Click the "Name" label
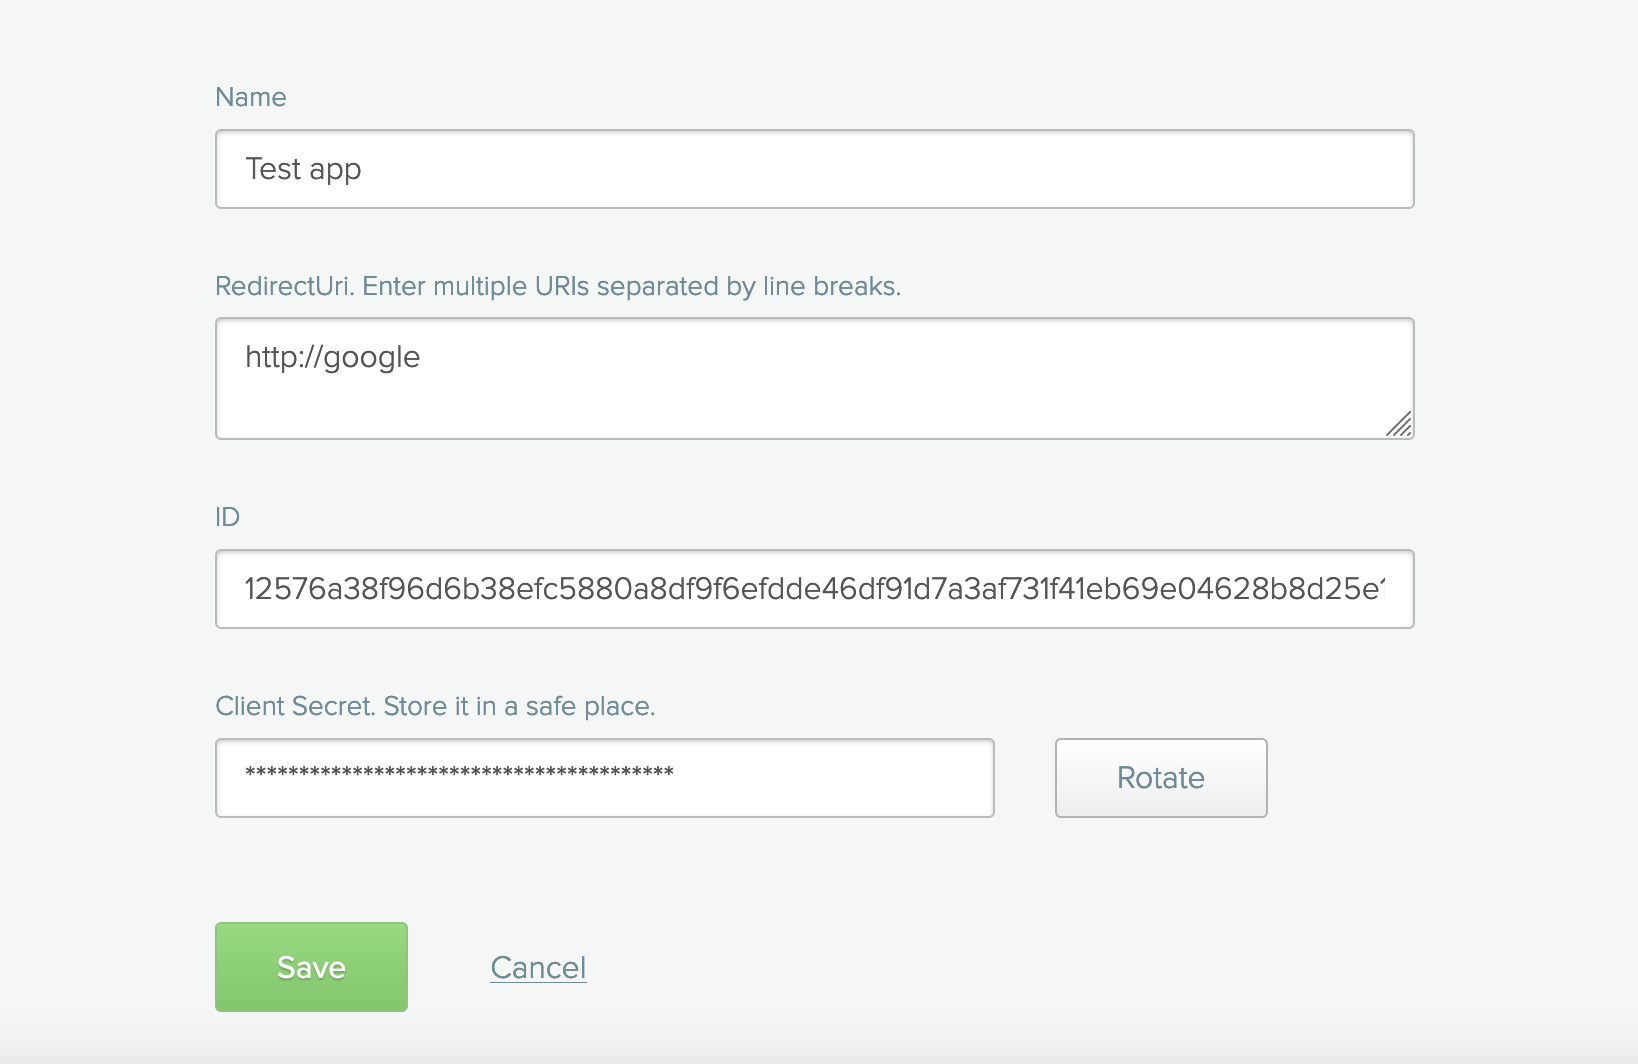Viewport: 1638px width, 1064px height. pos(251,97)
